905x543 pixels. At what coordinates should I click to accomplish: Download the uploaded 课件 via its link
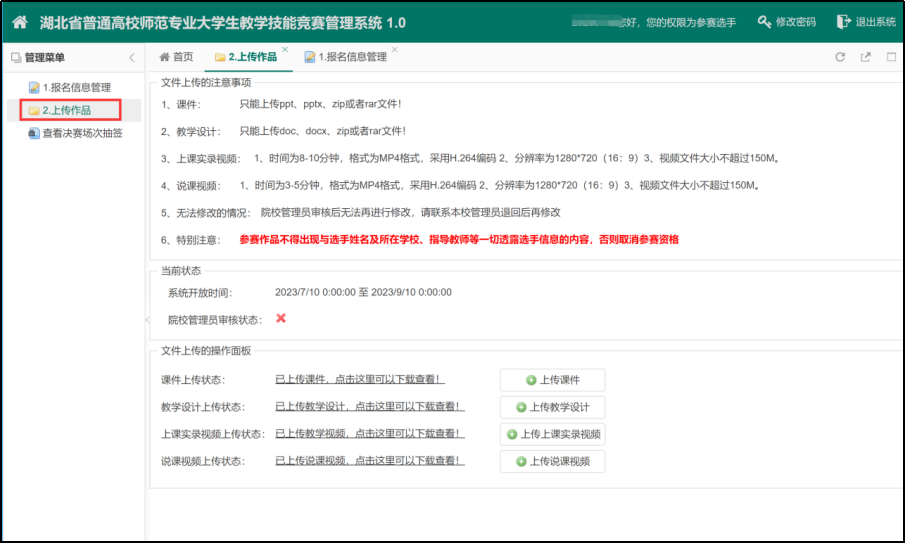coord(359,380)
